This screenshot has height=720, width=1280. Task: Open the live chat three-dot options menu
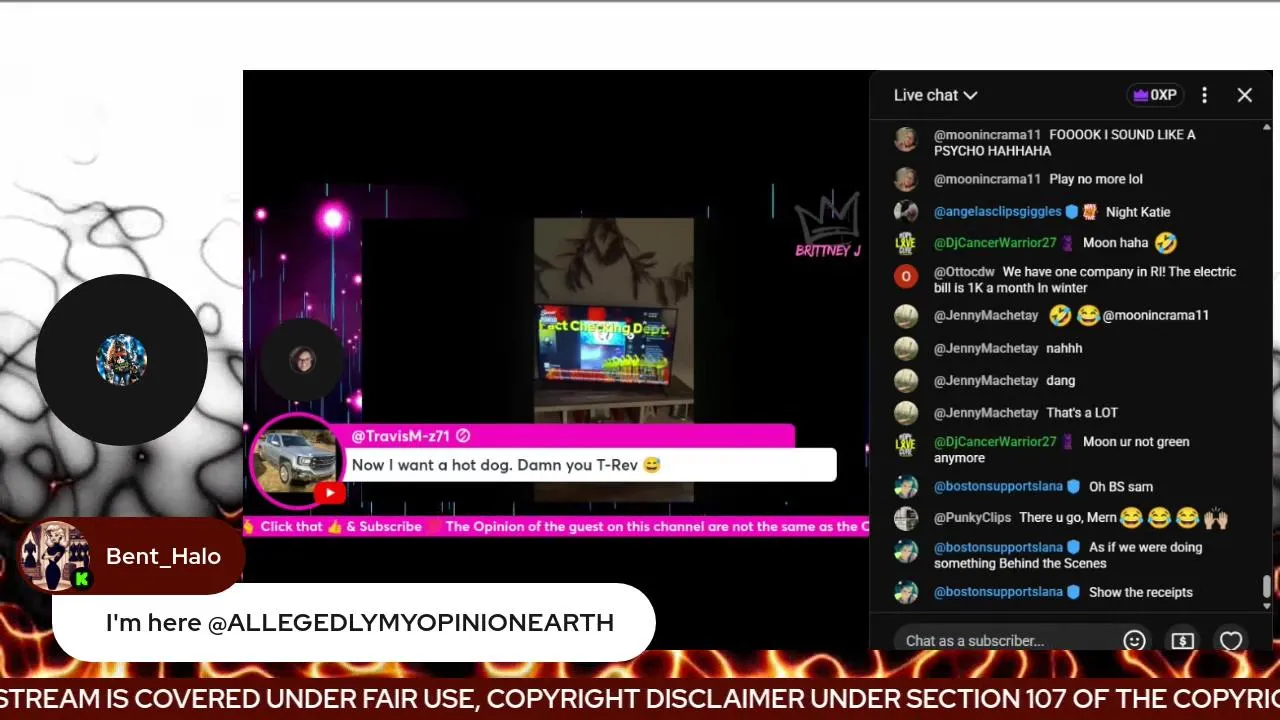(1204, 95)
